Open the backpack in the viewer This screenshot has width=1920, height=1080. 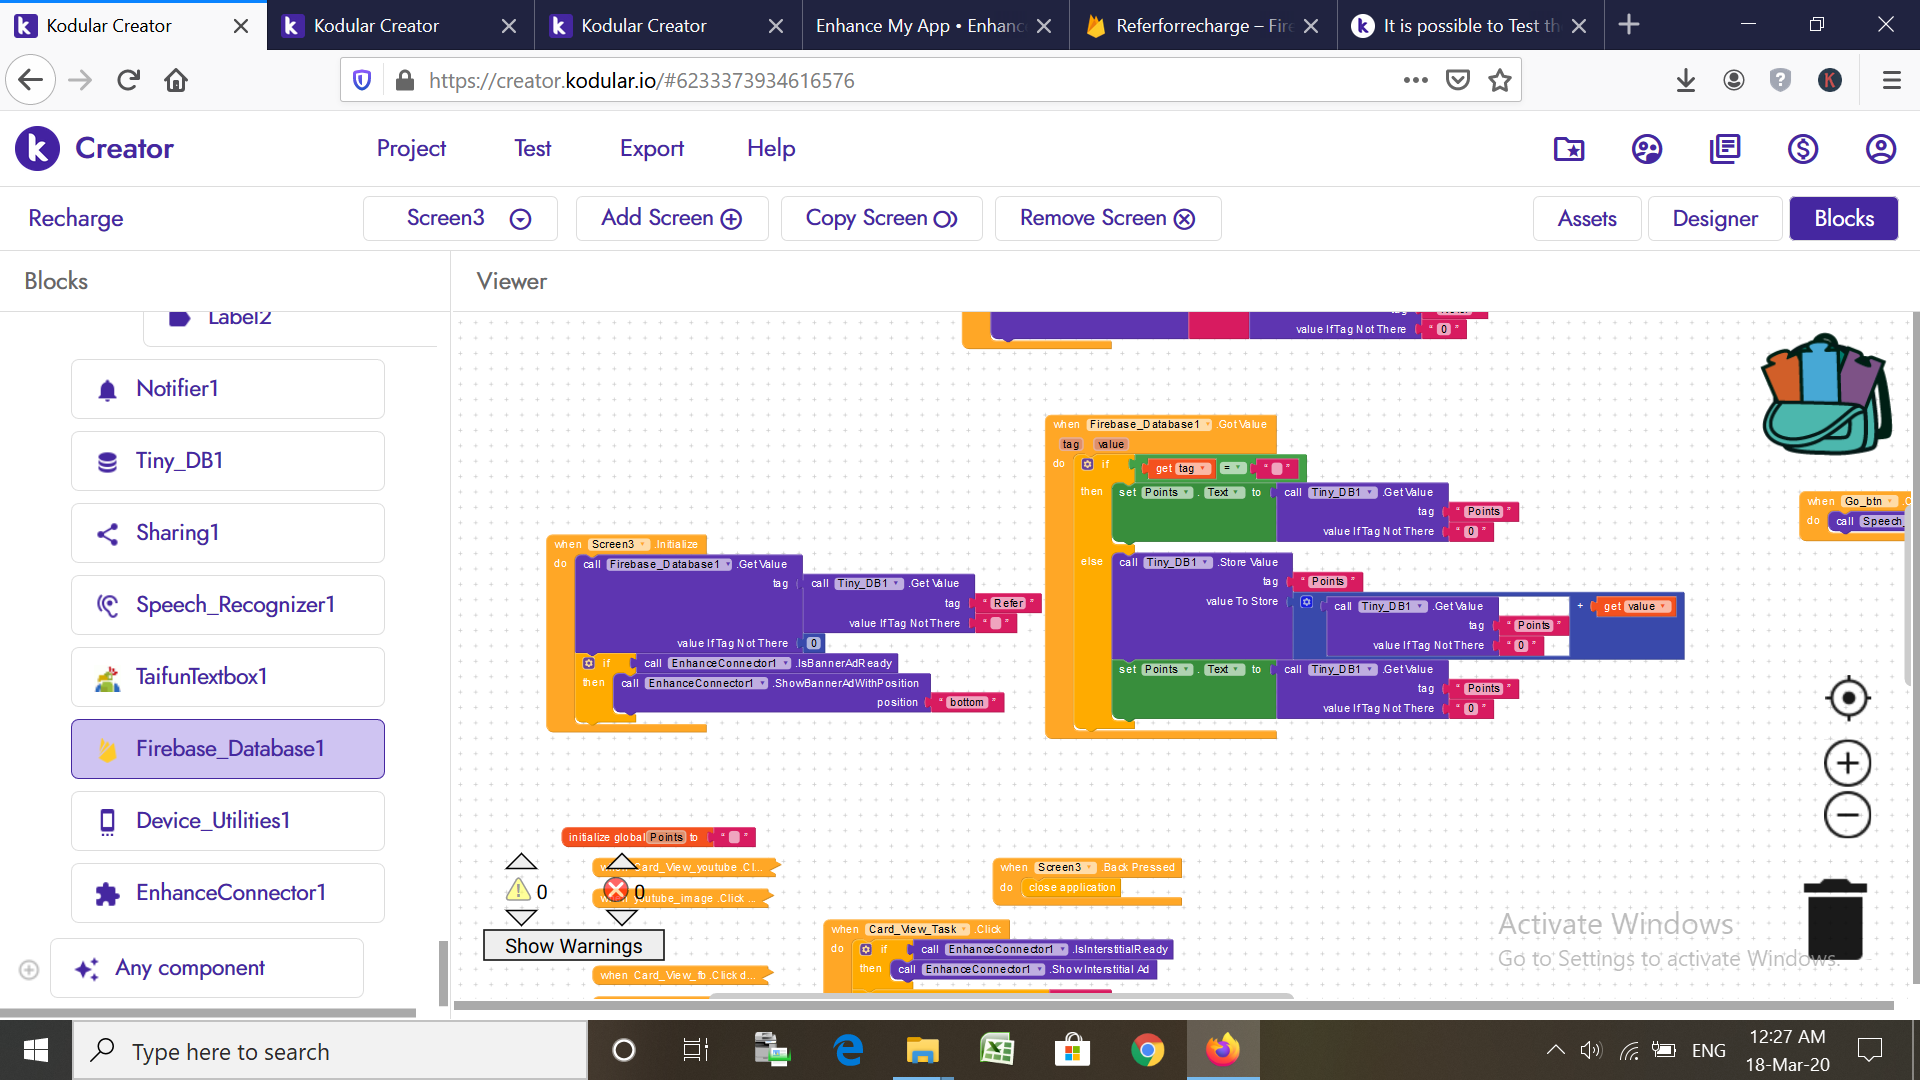[x=1826, y=394]
